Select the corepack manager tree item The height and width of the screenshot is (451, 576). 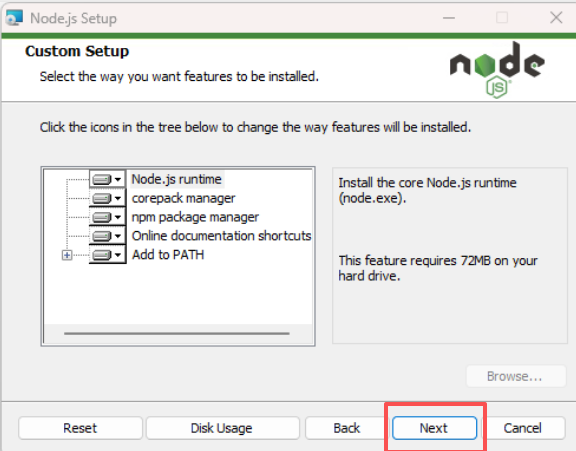[x=183, y=198]
